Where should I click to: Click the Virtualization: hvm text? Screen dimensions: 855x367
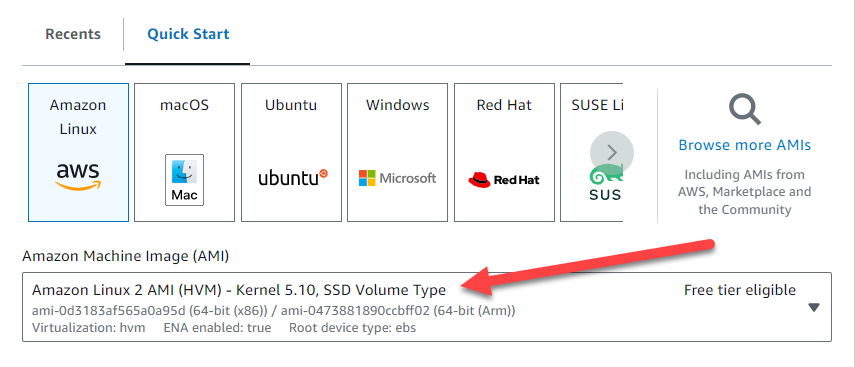[89, 328]
